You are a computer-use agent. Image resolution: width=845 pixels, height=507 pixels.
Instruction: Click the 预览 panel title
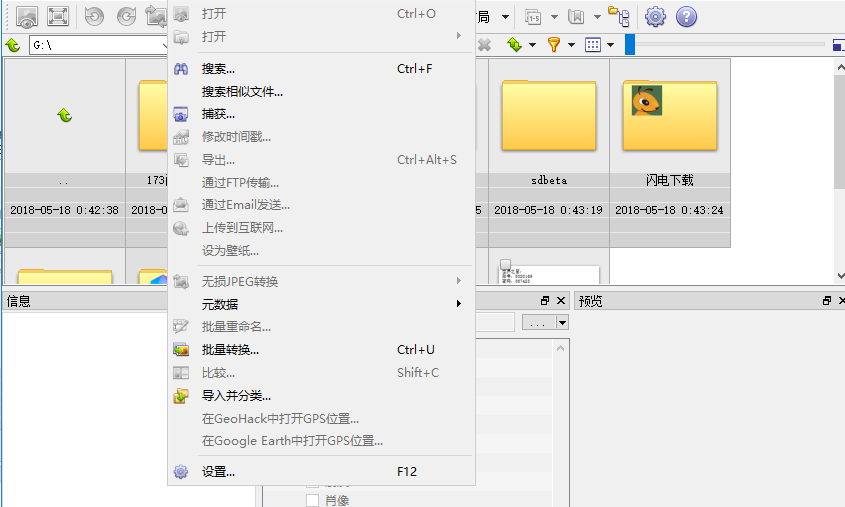tap(591, 301)
